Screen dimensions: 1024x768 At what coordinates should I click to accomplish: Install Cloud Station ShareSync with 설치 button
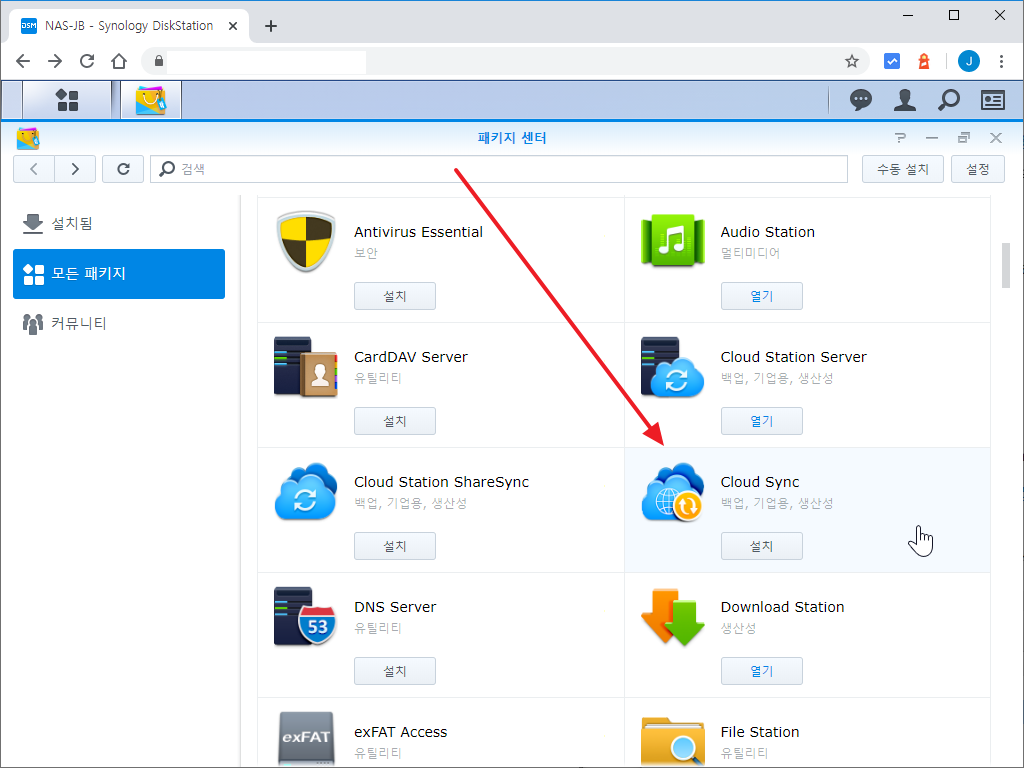click(394, 546)
